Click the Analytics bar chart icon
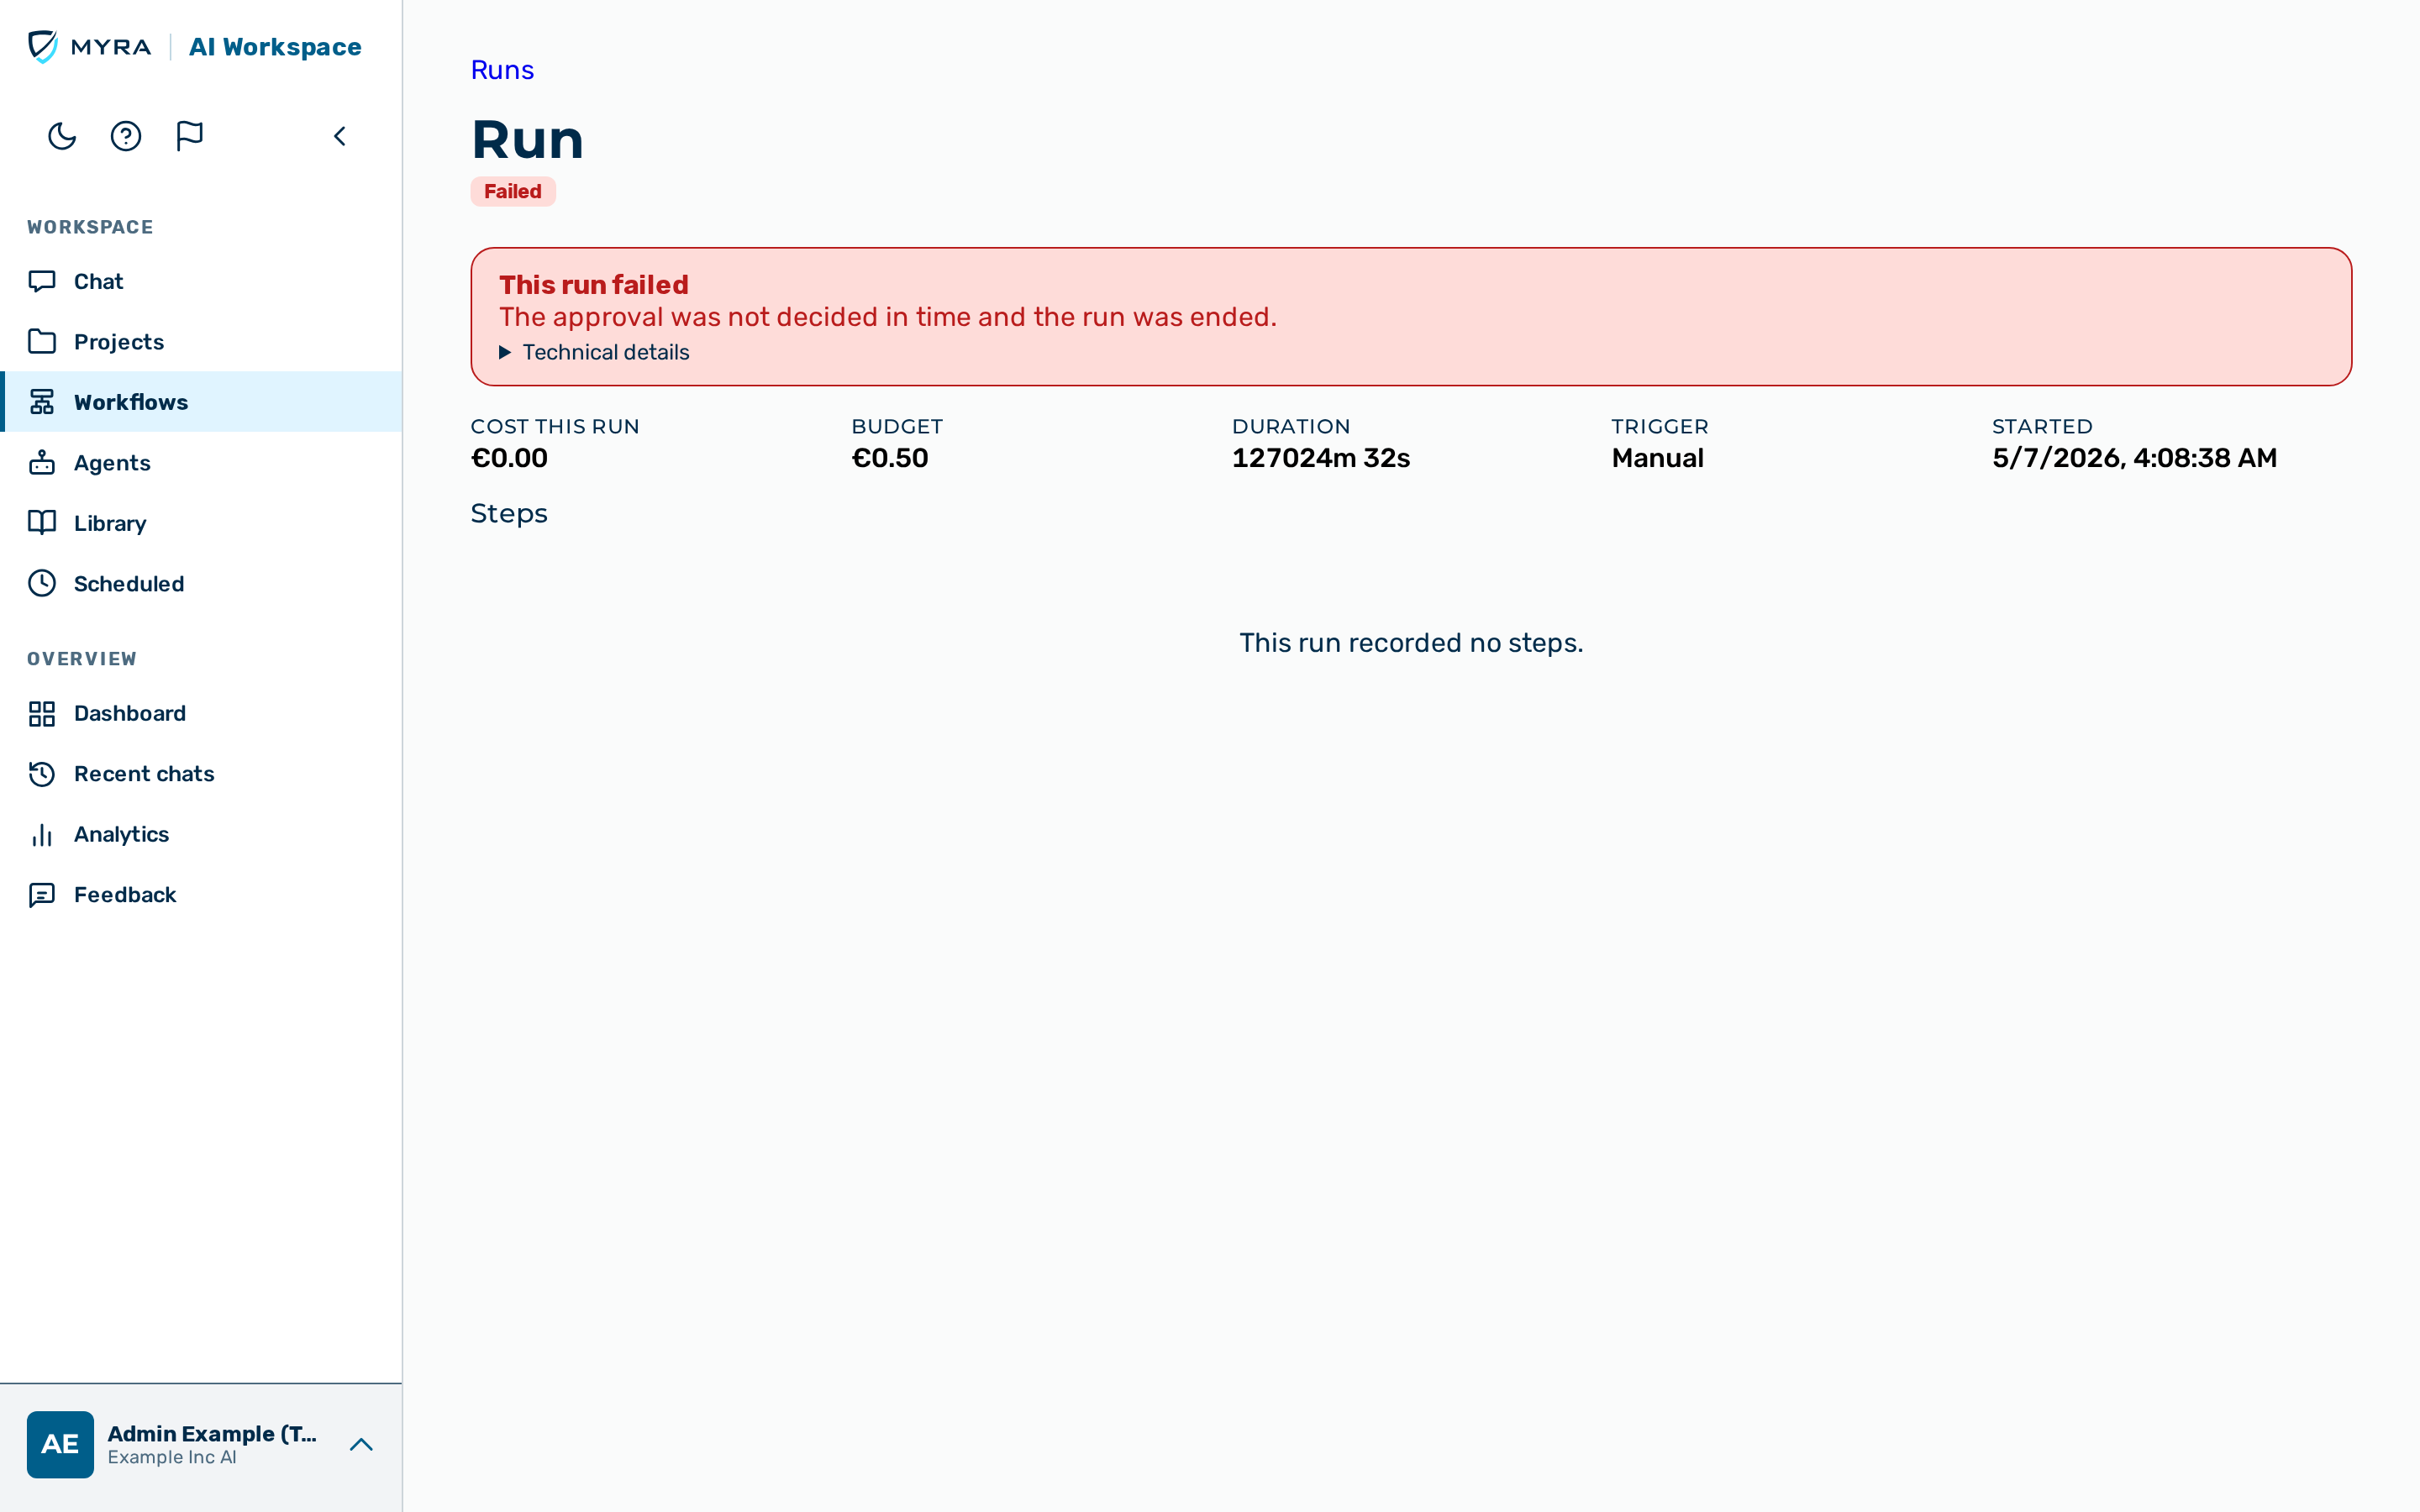Viewport: 2420px width, 1512px height. pyautogui.click(x=42, y=834)
